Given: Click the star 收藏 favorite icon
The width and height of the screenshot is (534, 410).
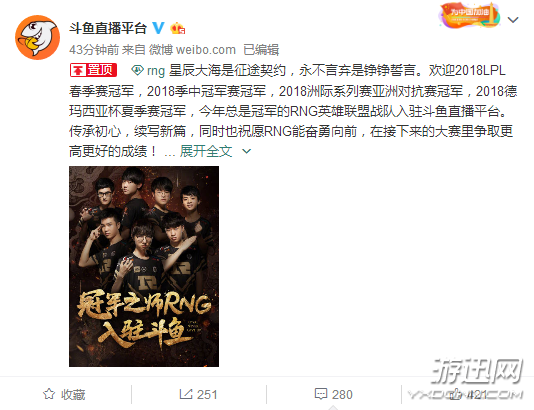Looking at the screenshot, I should (49, 394).
